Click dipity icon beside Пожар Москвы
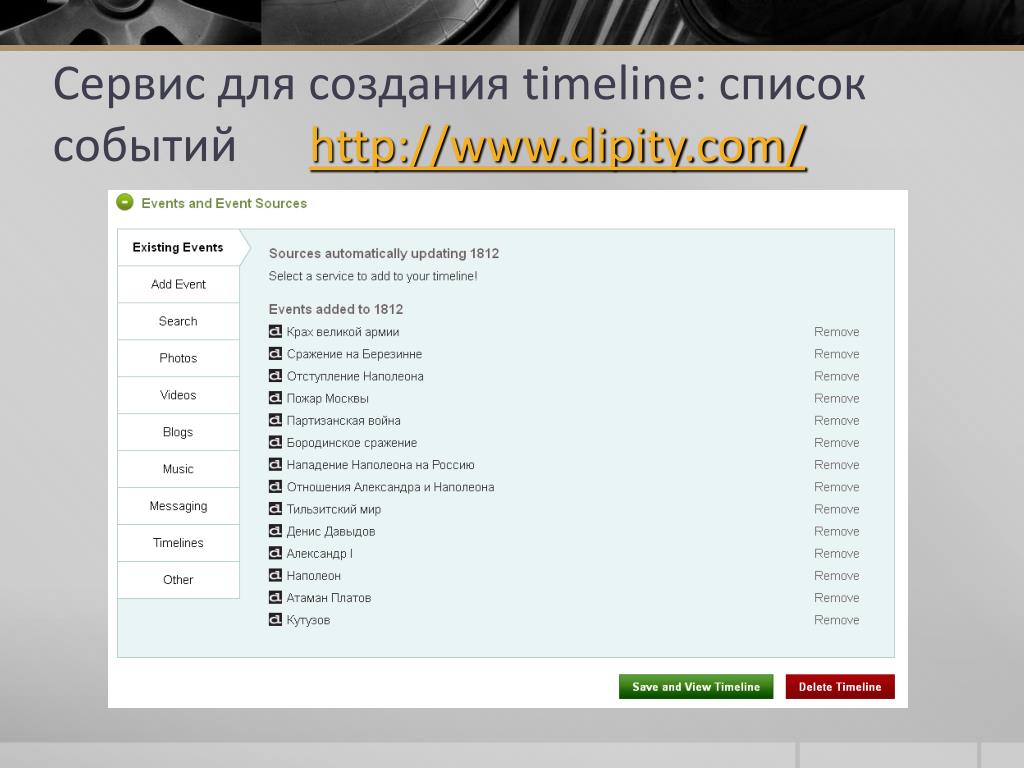 coord(276,398)
